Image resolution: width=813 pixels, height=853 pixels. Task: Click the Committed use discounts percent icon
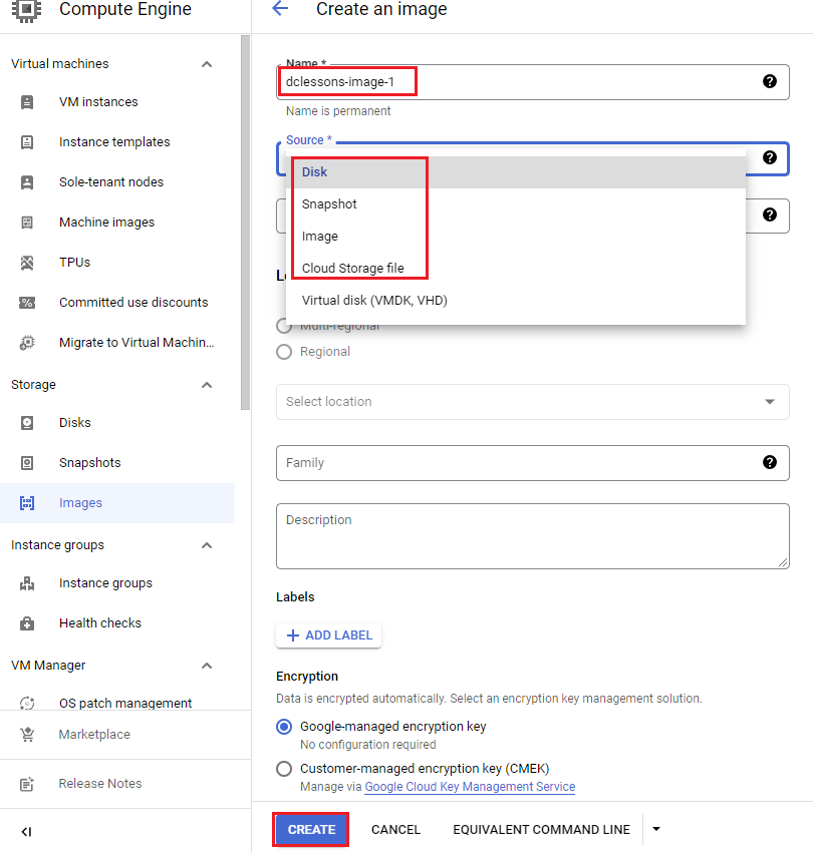click(x=27, y=302)
